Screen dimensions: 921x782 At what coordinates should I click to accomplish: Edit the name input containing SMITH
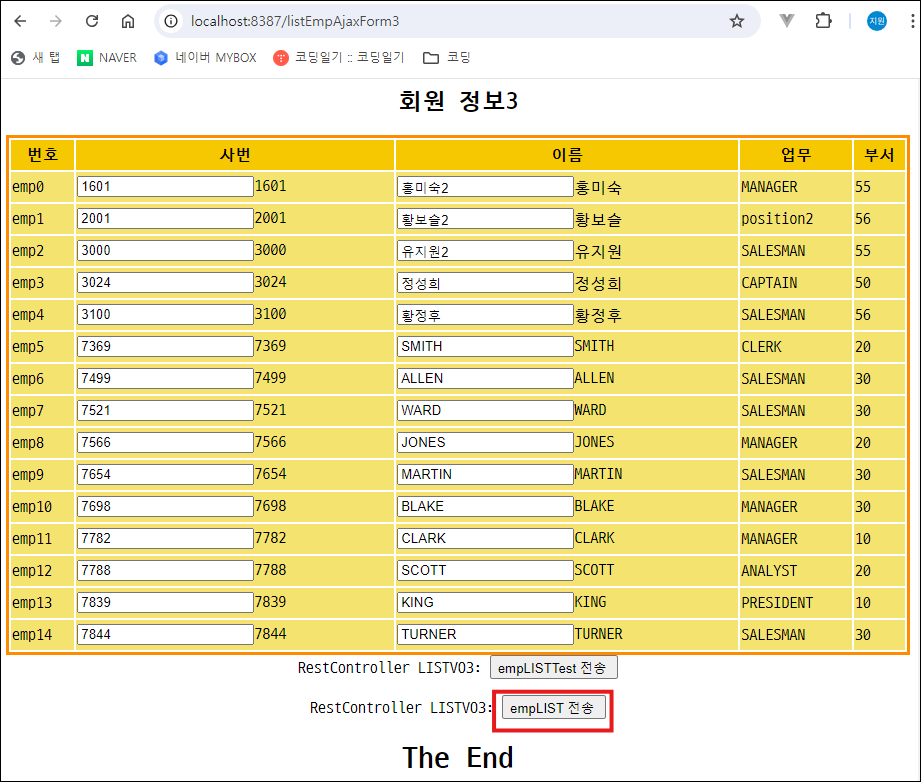pos(485,347)
